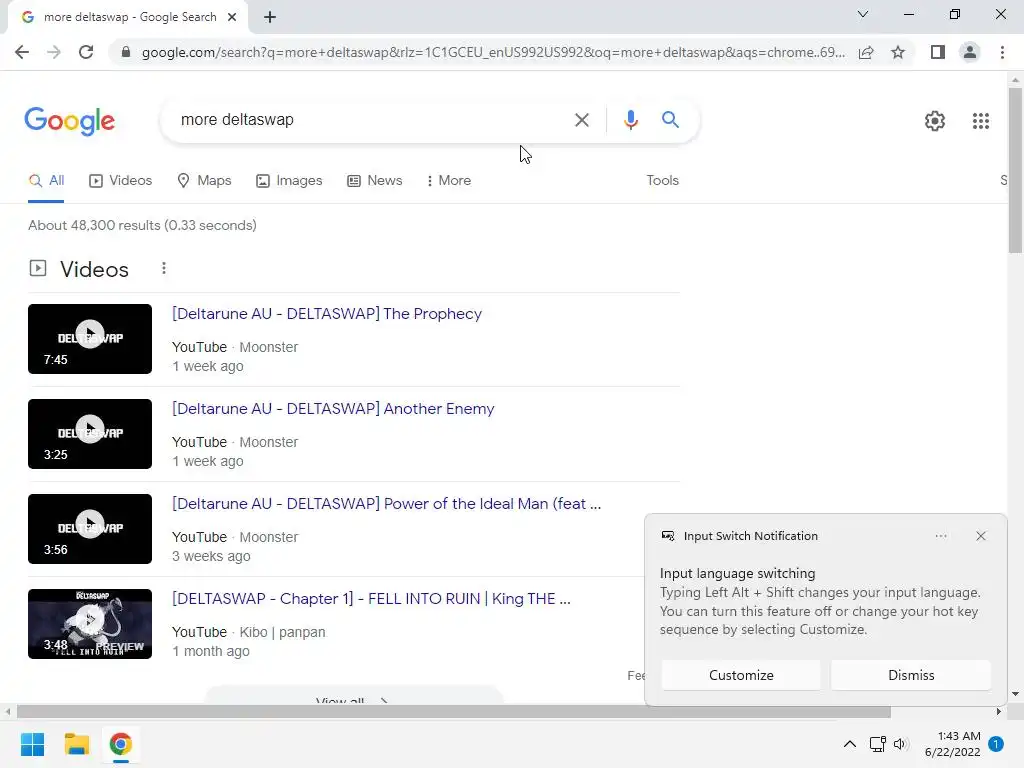Image resolution: width=1024 pixels, height=768 pixels.
Task: Open File Explorer from taskbar
Action: (x=76, y=744)
